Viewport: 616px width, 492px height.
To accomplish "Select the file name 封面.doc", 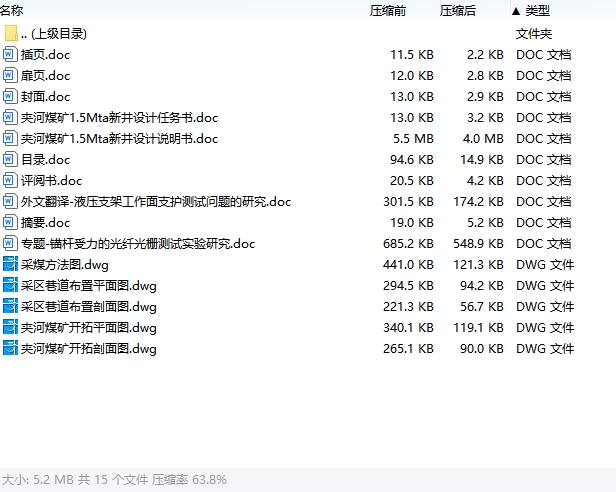I will click(x=46, y=97).
